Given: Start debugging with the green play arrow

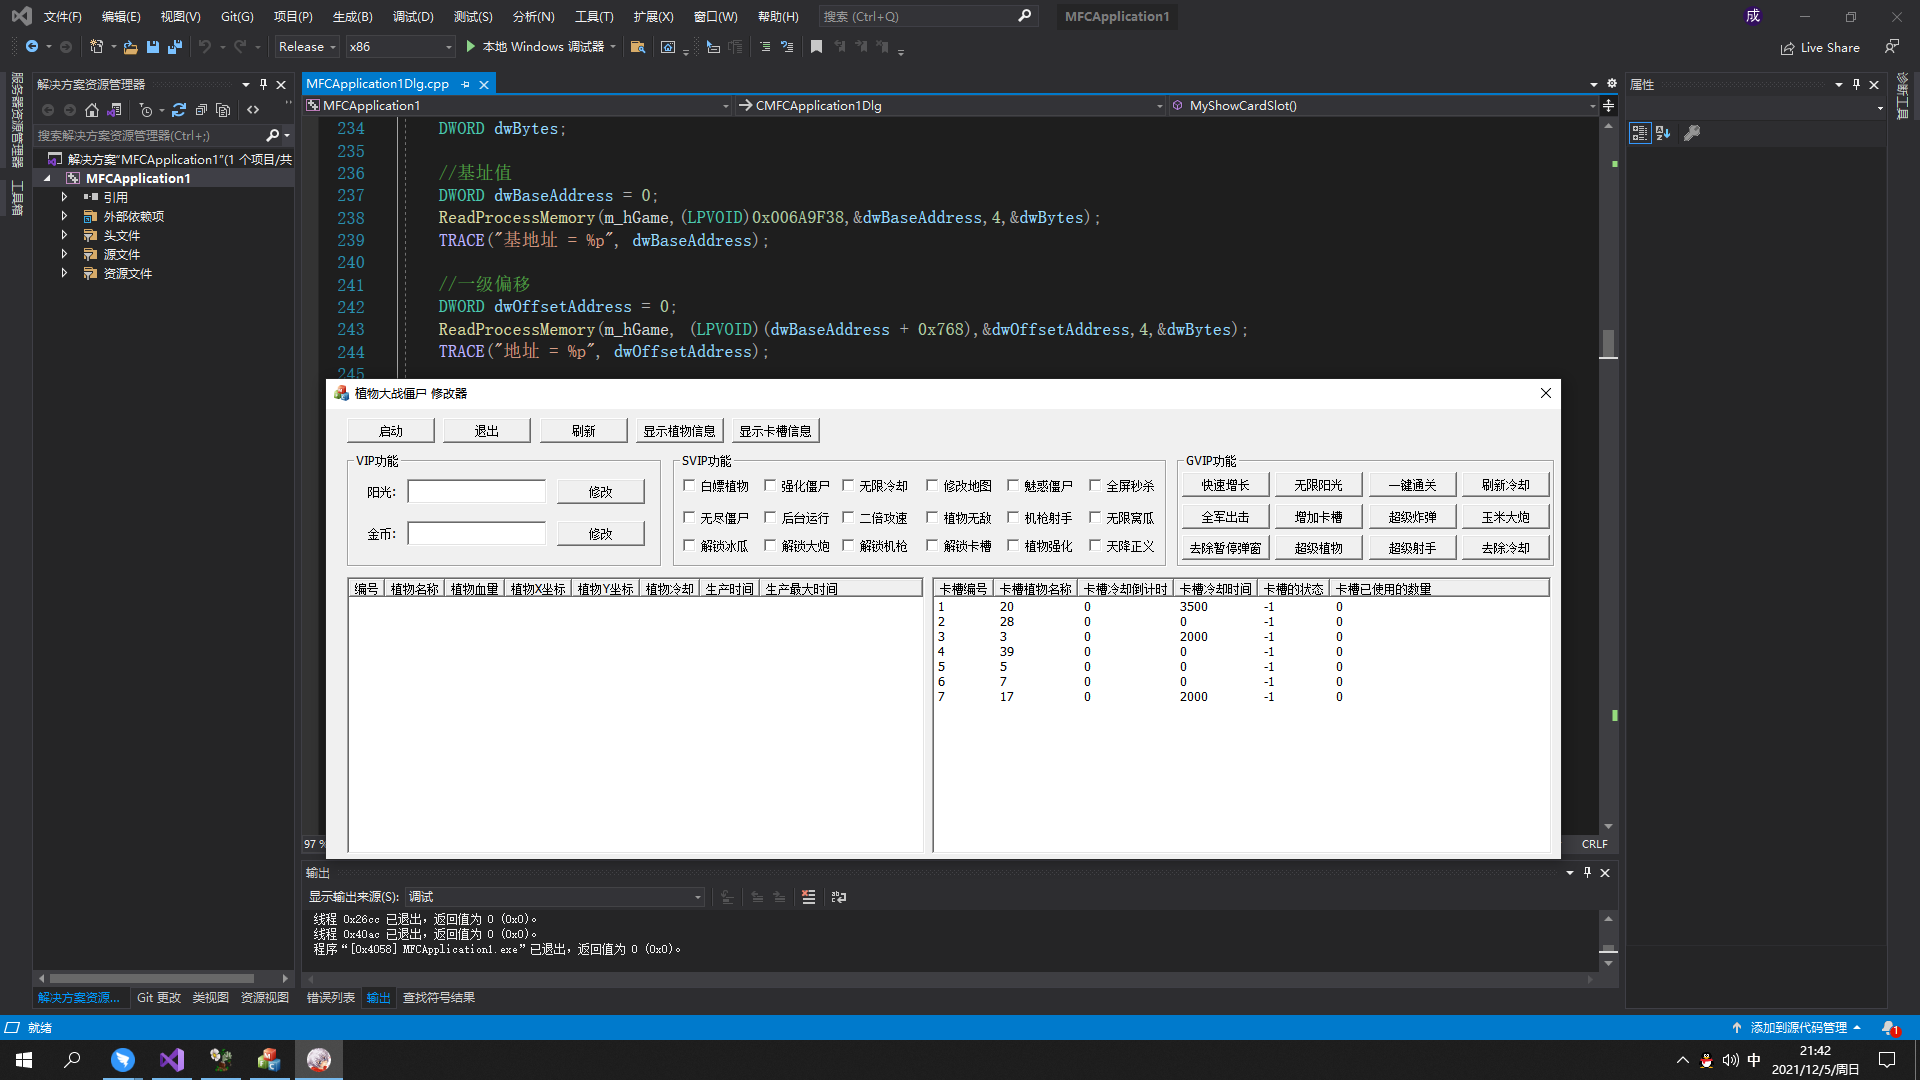Looking at the screenshot, I should (x=470, y=47).
